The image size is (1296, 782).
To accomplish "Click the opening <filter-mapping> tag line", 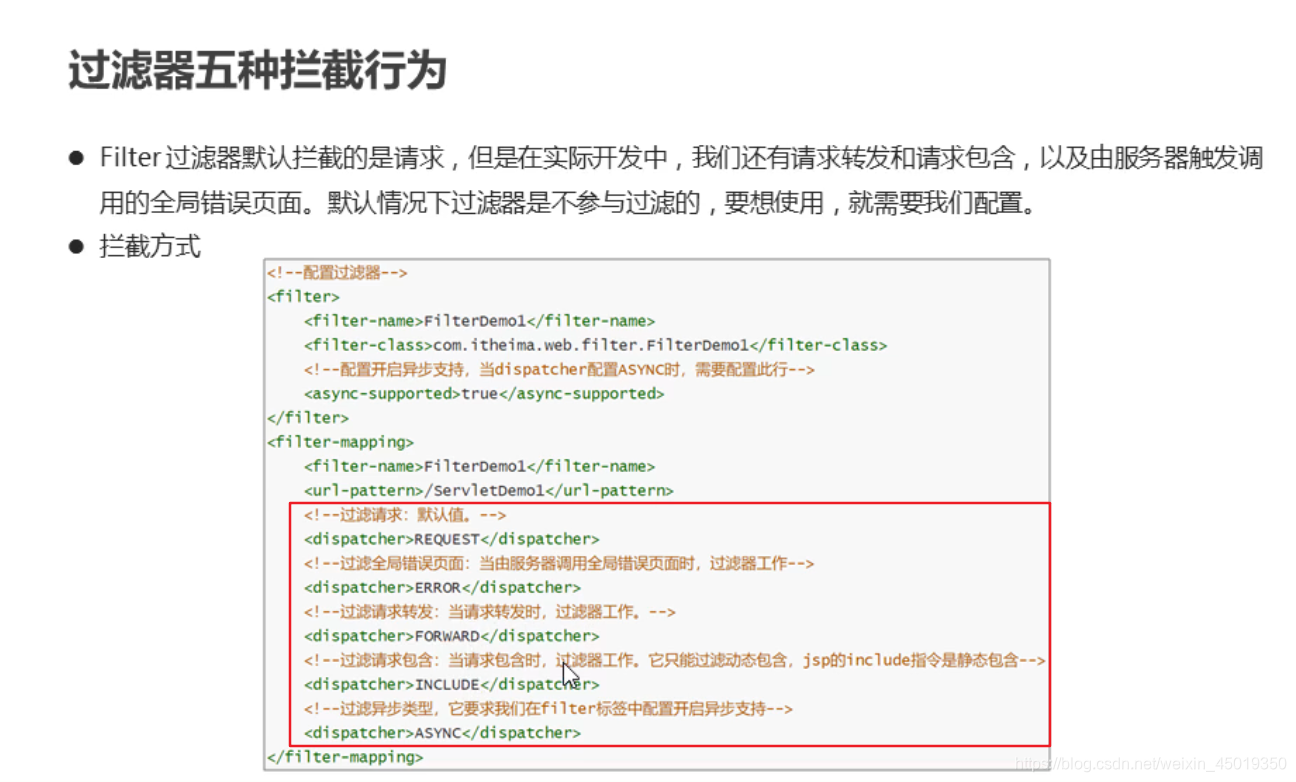I will pyautogui.click(x=340, y=442).
